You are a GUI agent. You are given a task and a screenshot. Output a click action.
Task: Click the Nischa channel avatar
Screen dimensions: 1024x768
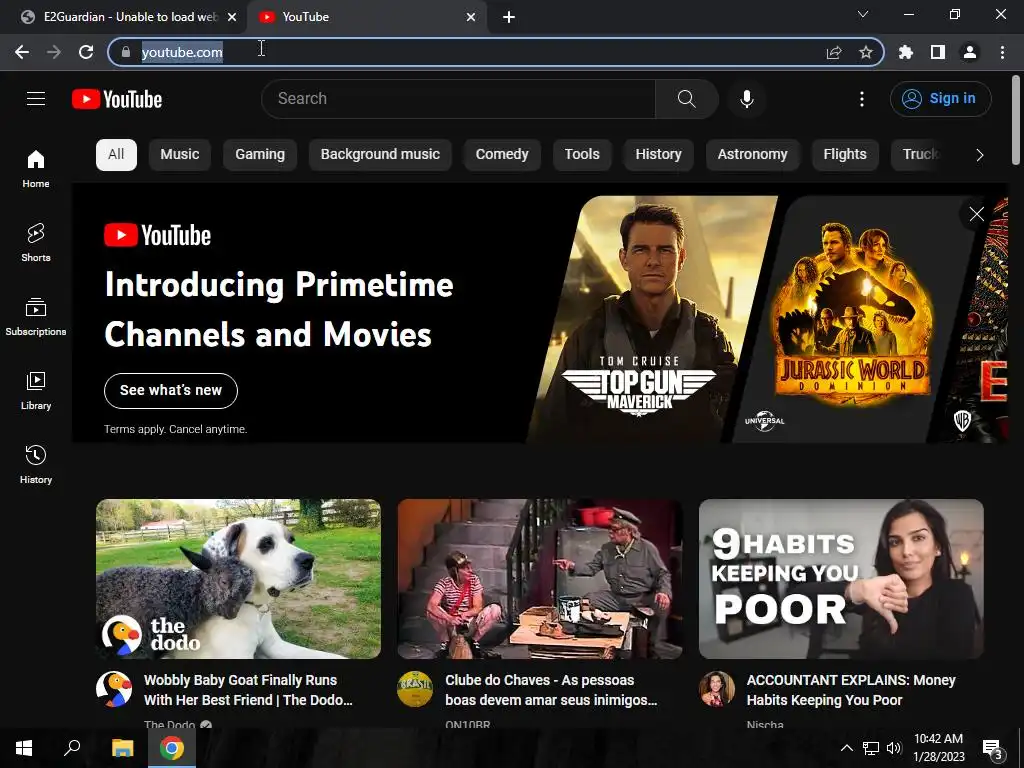[x=717, y=690]
